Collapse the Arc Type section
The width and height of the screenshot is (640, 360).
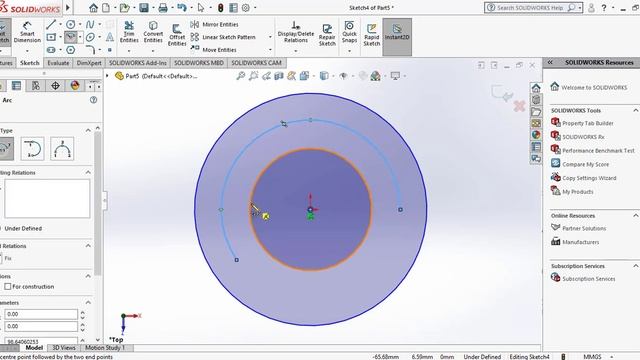[x=88, y=130]
